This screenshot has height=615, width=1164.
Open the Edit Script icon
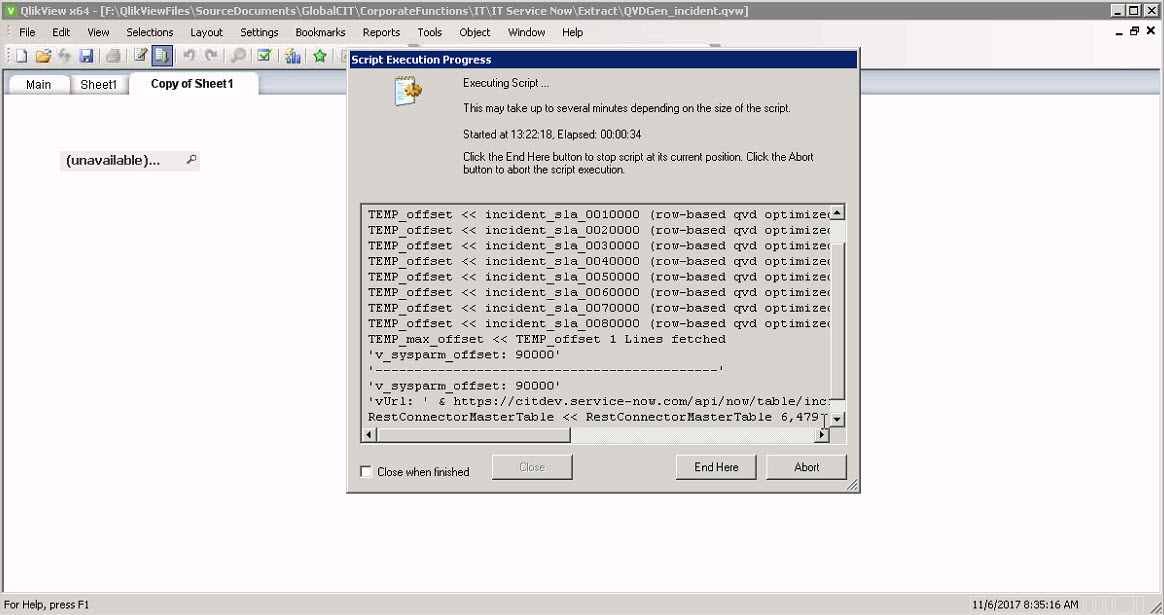pyautogui.click(x=140, y=56)
